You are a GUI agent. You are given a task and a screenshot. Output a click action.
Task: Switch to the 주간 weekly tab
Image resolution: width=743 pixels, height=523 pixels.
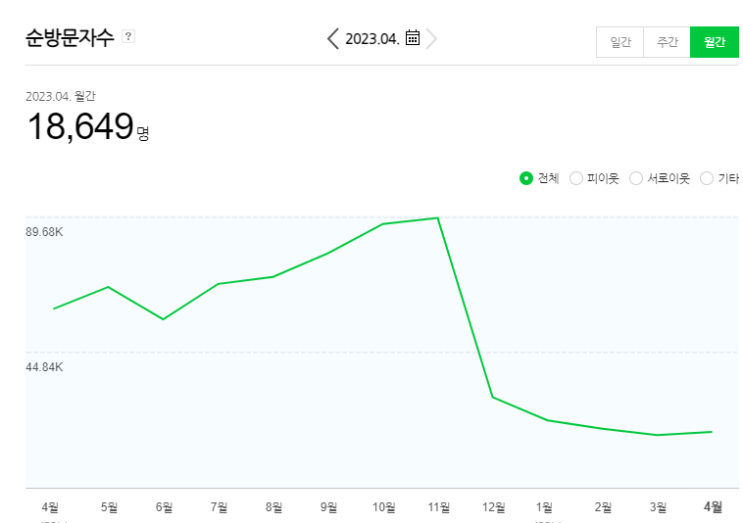667,42
